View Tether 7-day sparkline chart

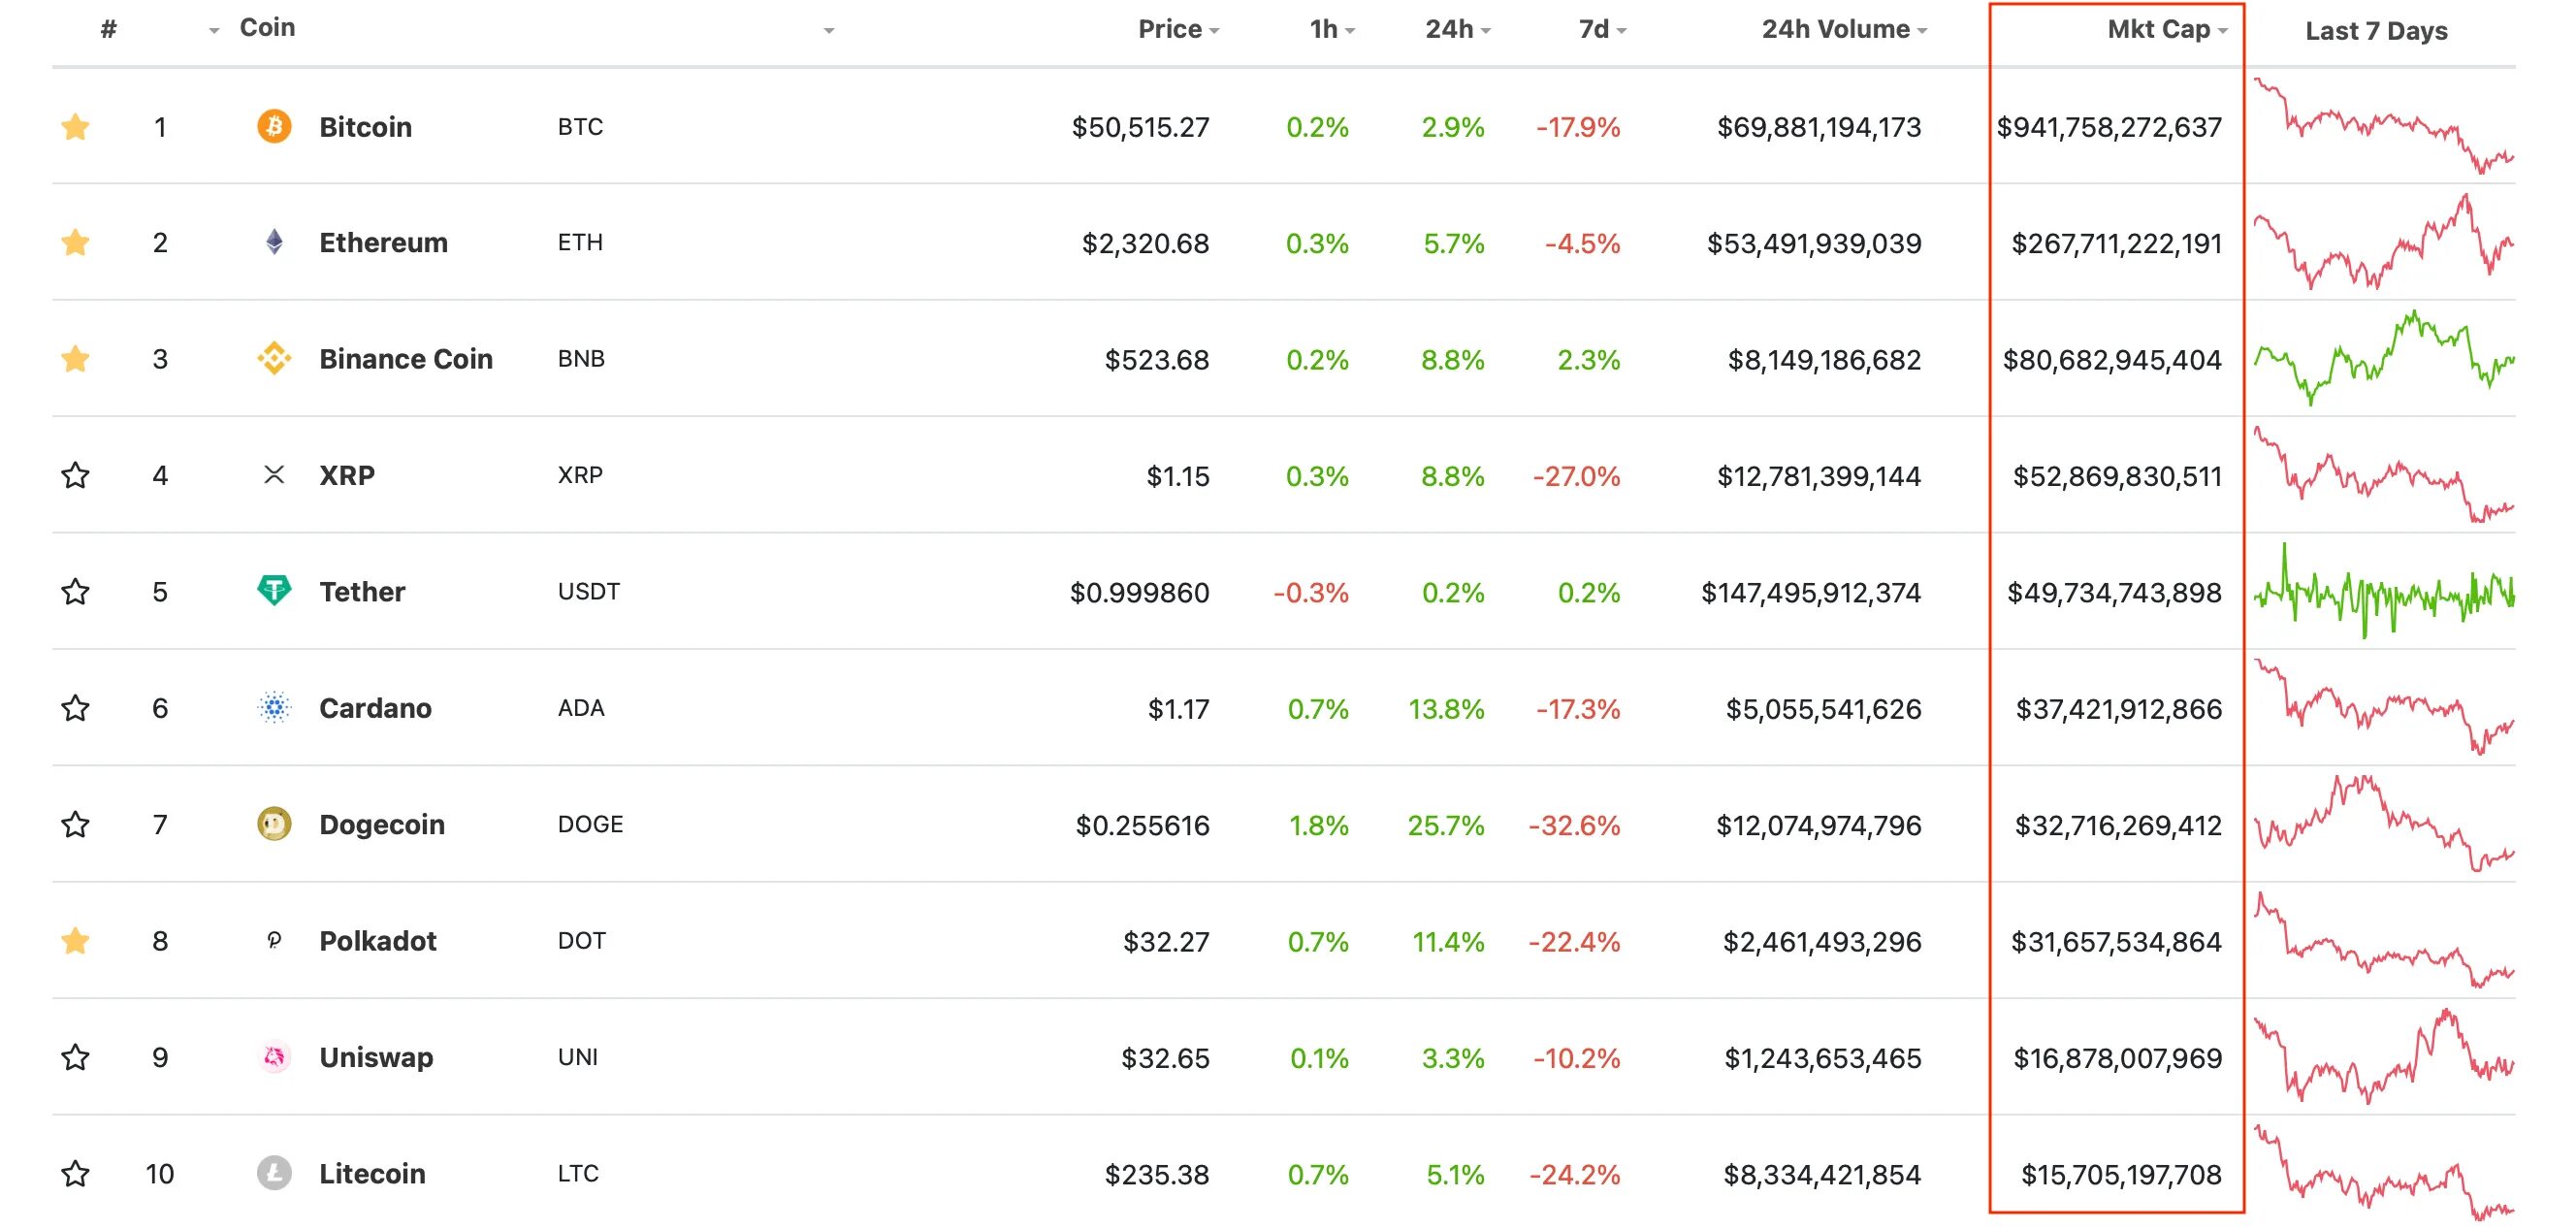[x=2383, y=591]
